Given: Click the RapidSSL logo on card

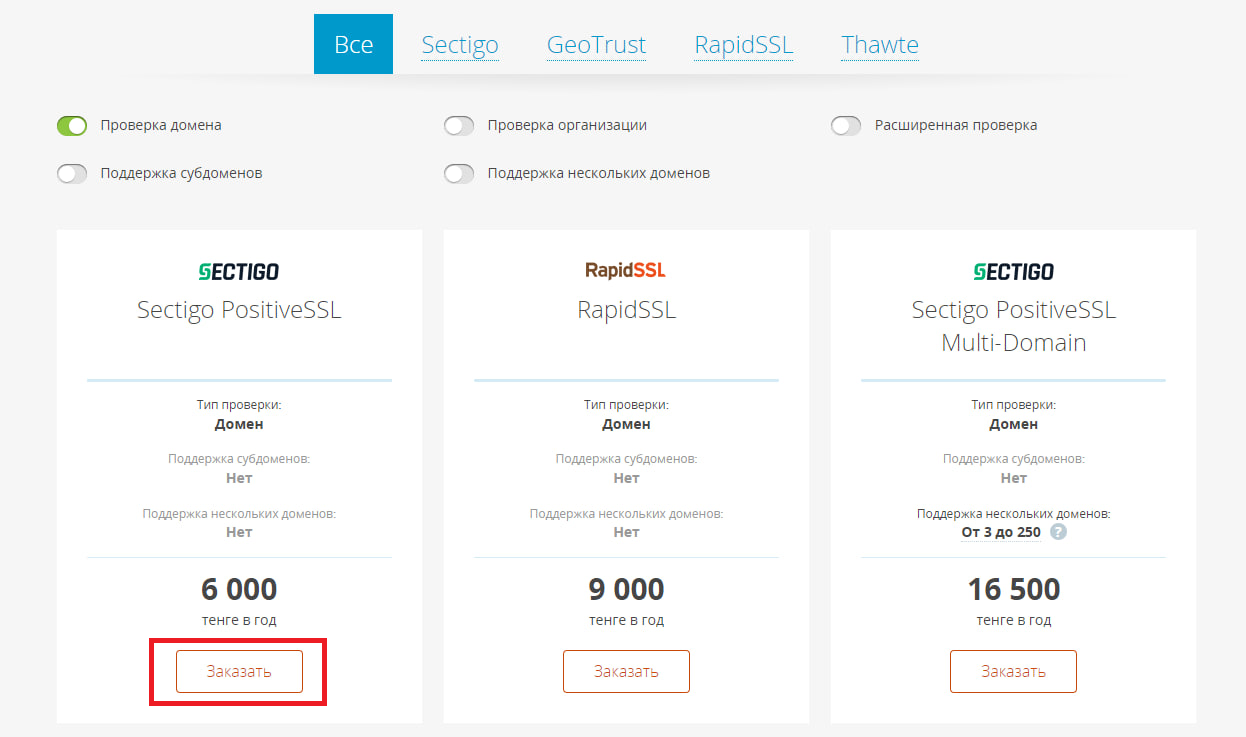Looking at the screenshot, I should coord(626,270).
